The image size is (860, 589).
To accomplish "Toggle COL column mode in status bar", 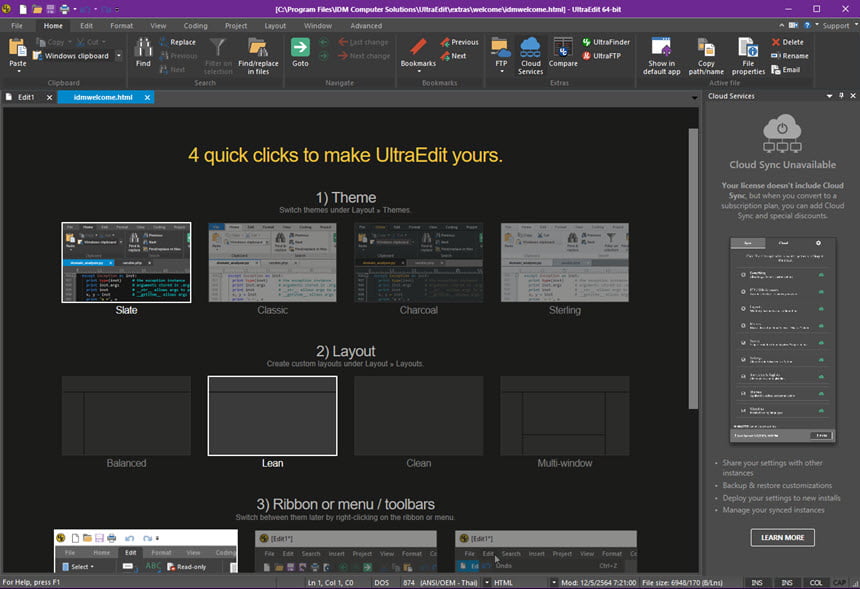I will coord(816,582).
